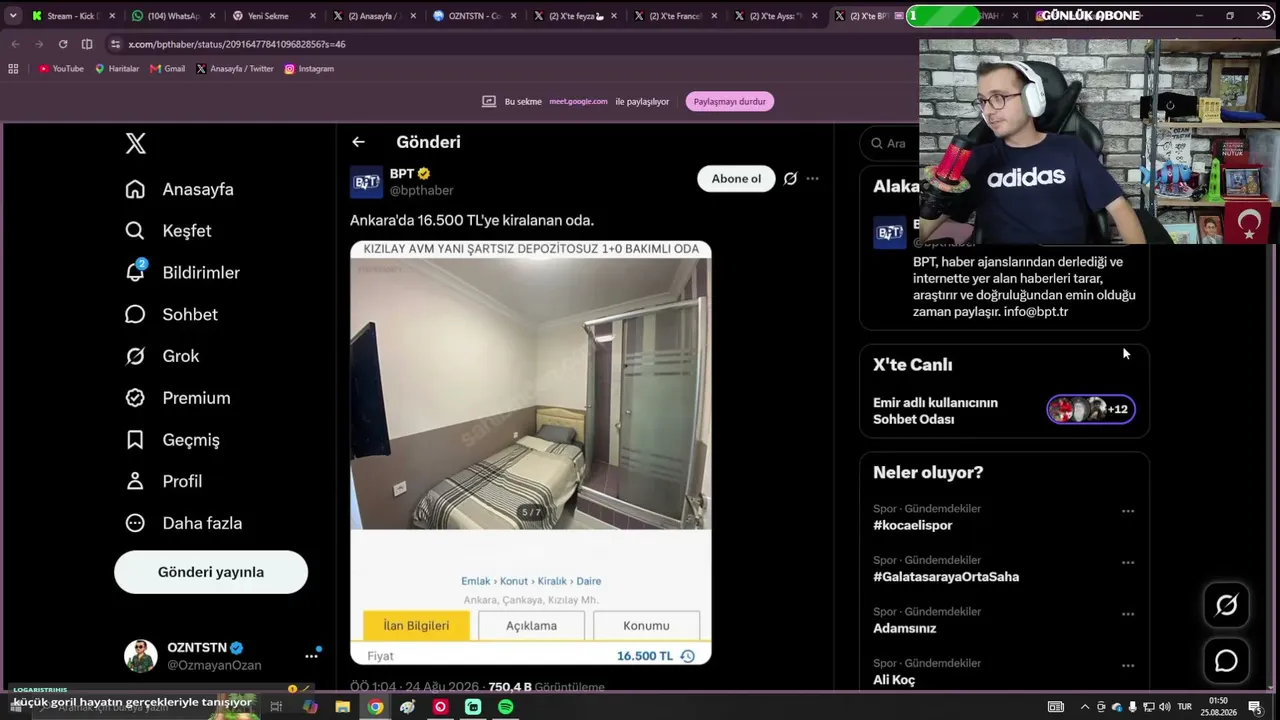Open the room listing image
1280x720 pixels.
pos(531,394)
